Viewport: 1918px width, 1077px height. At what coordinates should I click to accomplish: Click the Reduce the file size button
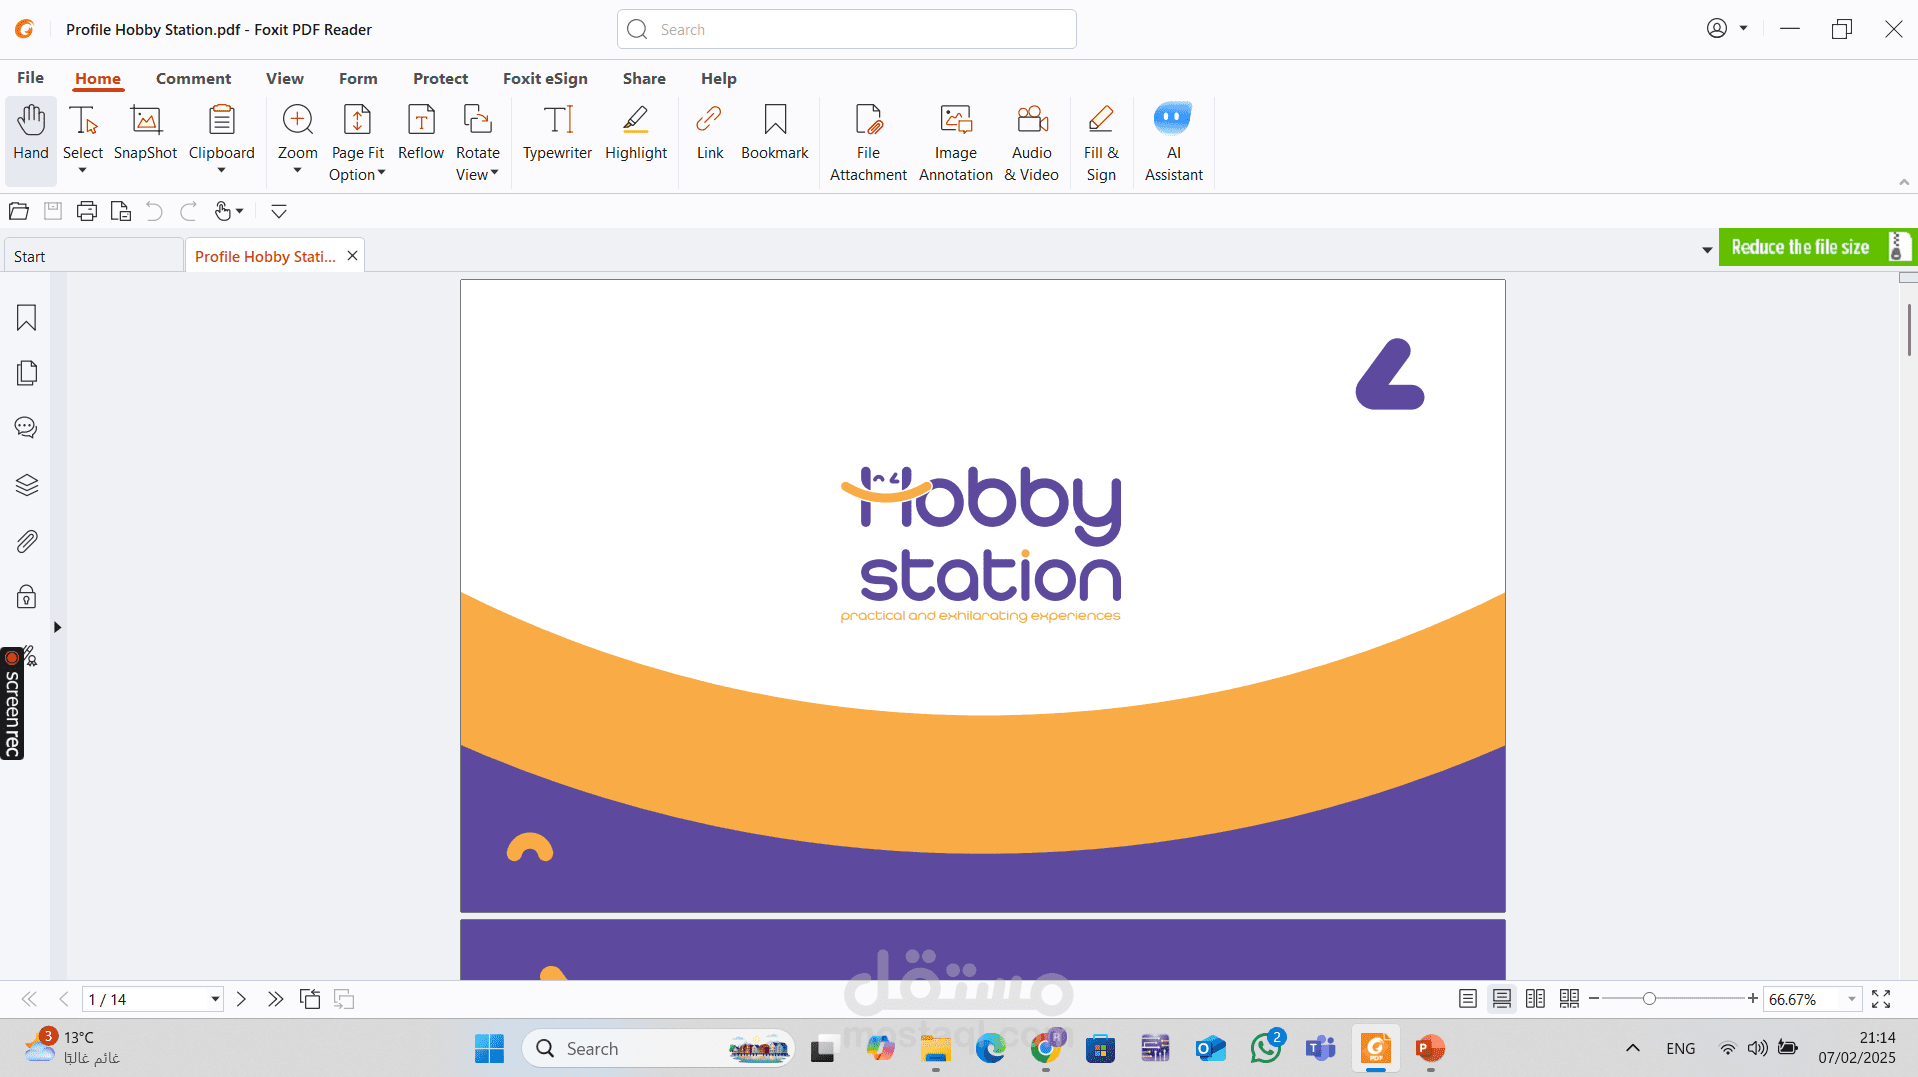pyautogui.click(x=1817, y=247)
